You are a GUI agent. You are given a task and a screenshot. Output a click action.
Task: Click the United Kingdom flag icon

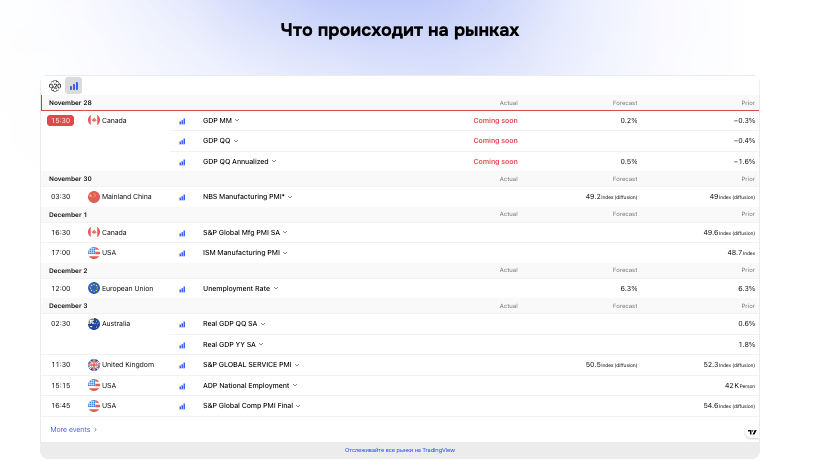pos(93,365)
